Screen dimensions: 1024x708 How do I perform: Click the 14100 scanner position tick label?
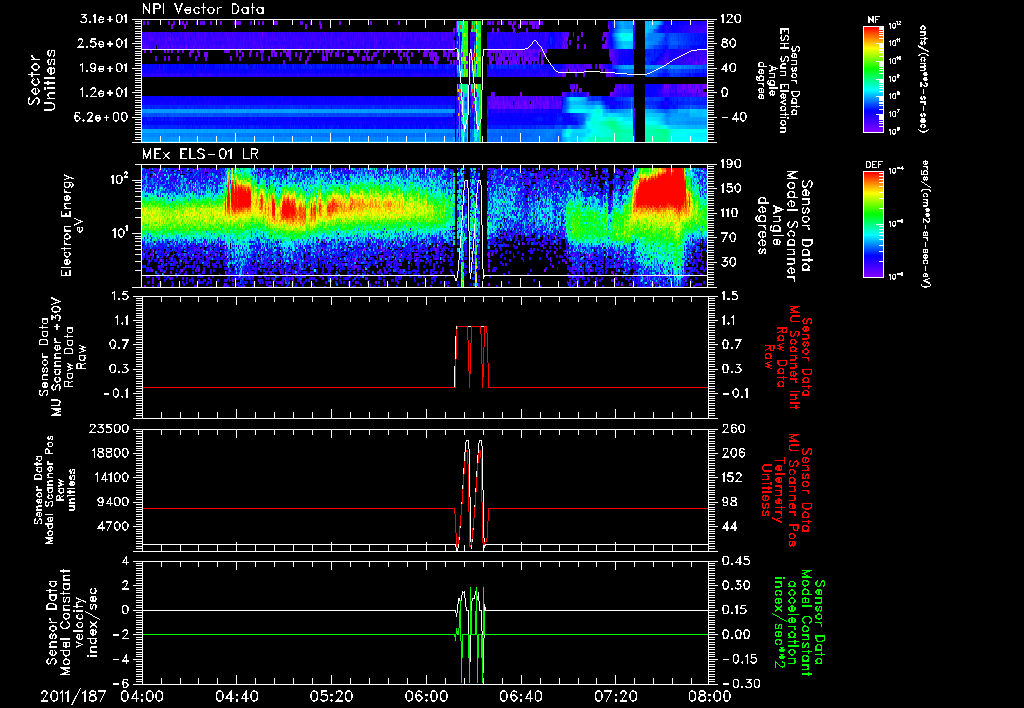[x=108, y=477]
